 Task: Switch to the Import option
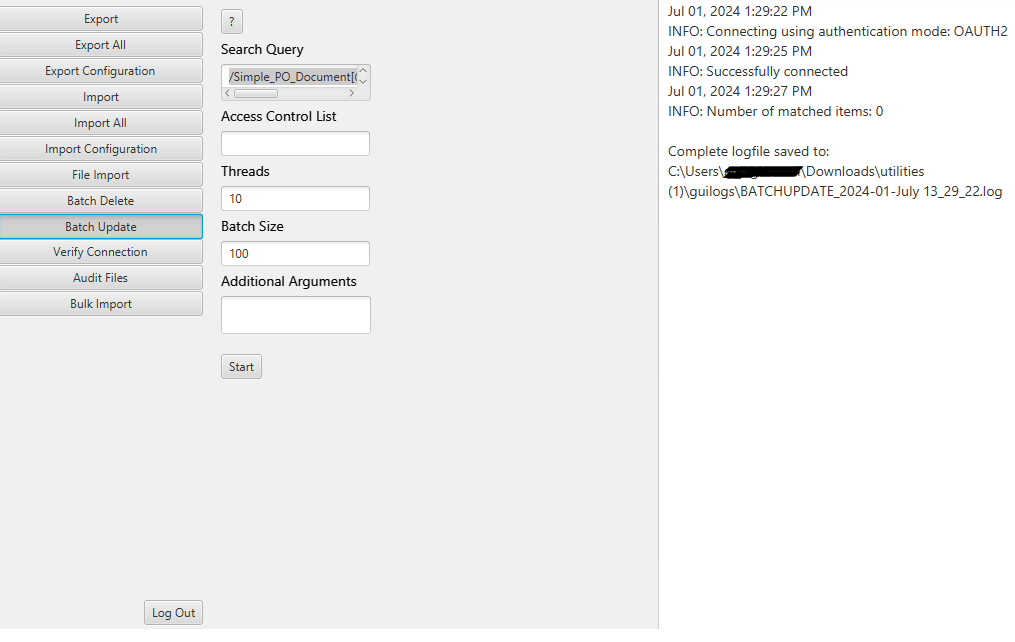tap(101, 97)
